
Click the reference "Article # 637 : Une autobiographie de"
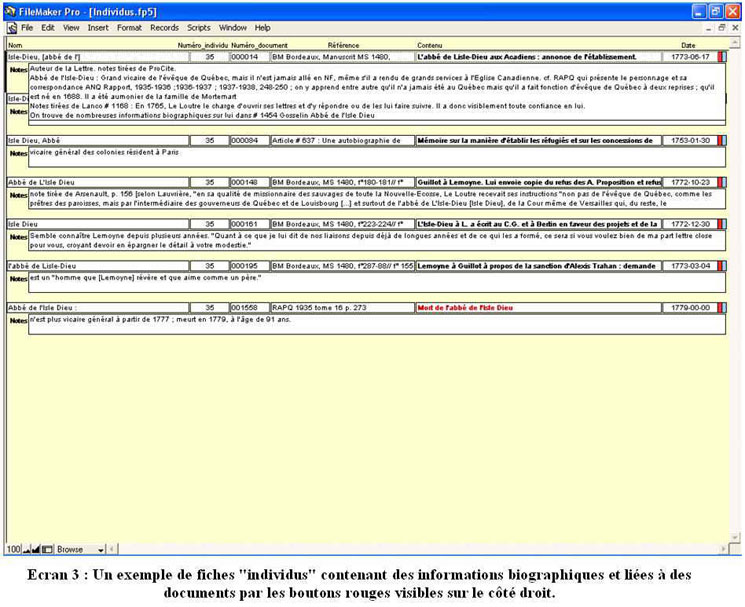343,141
